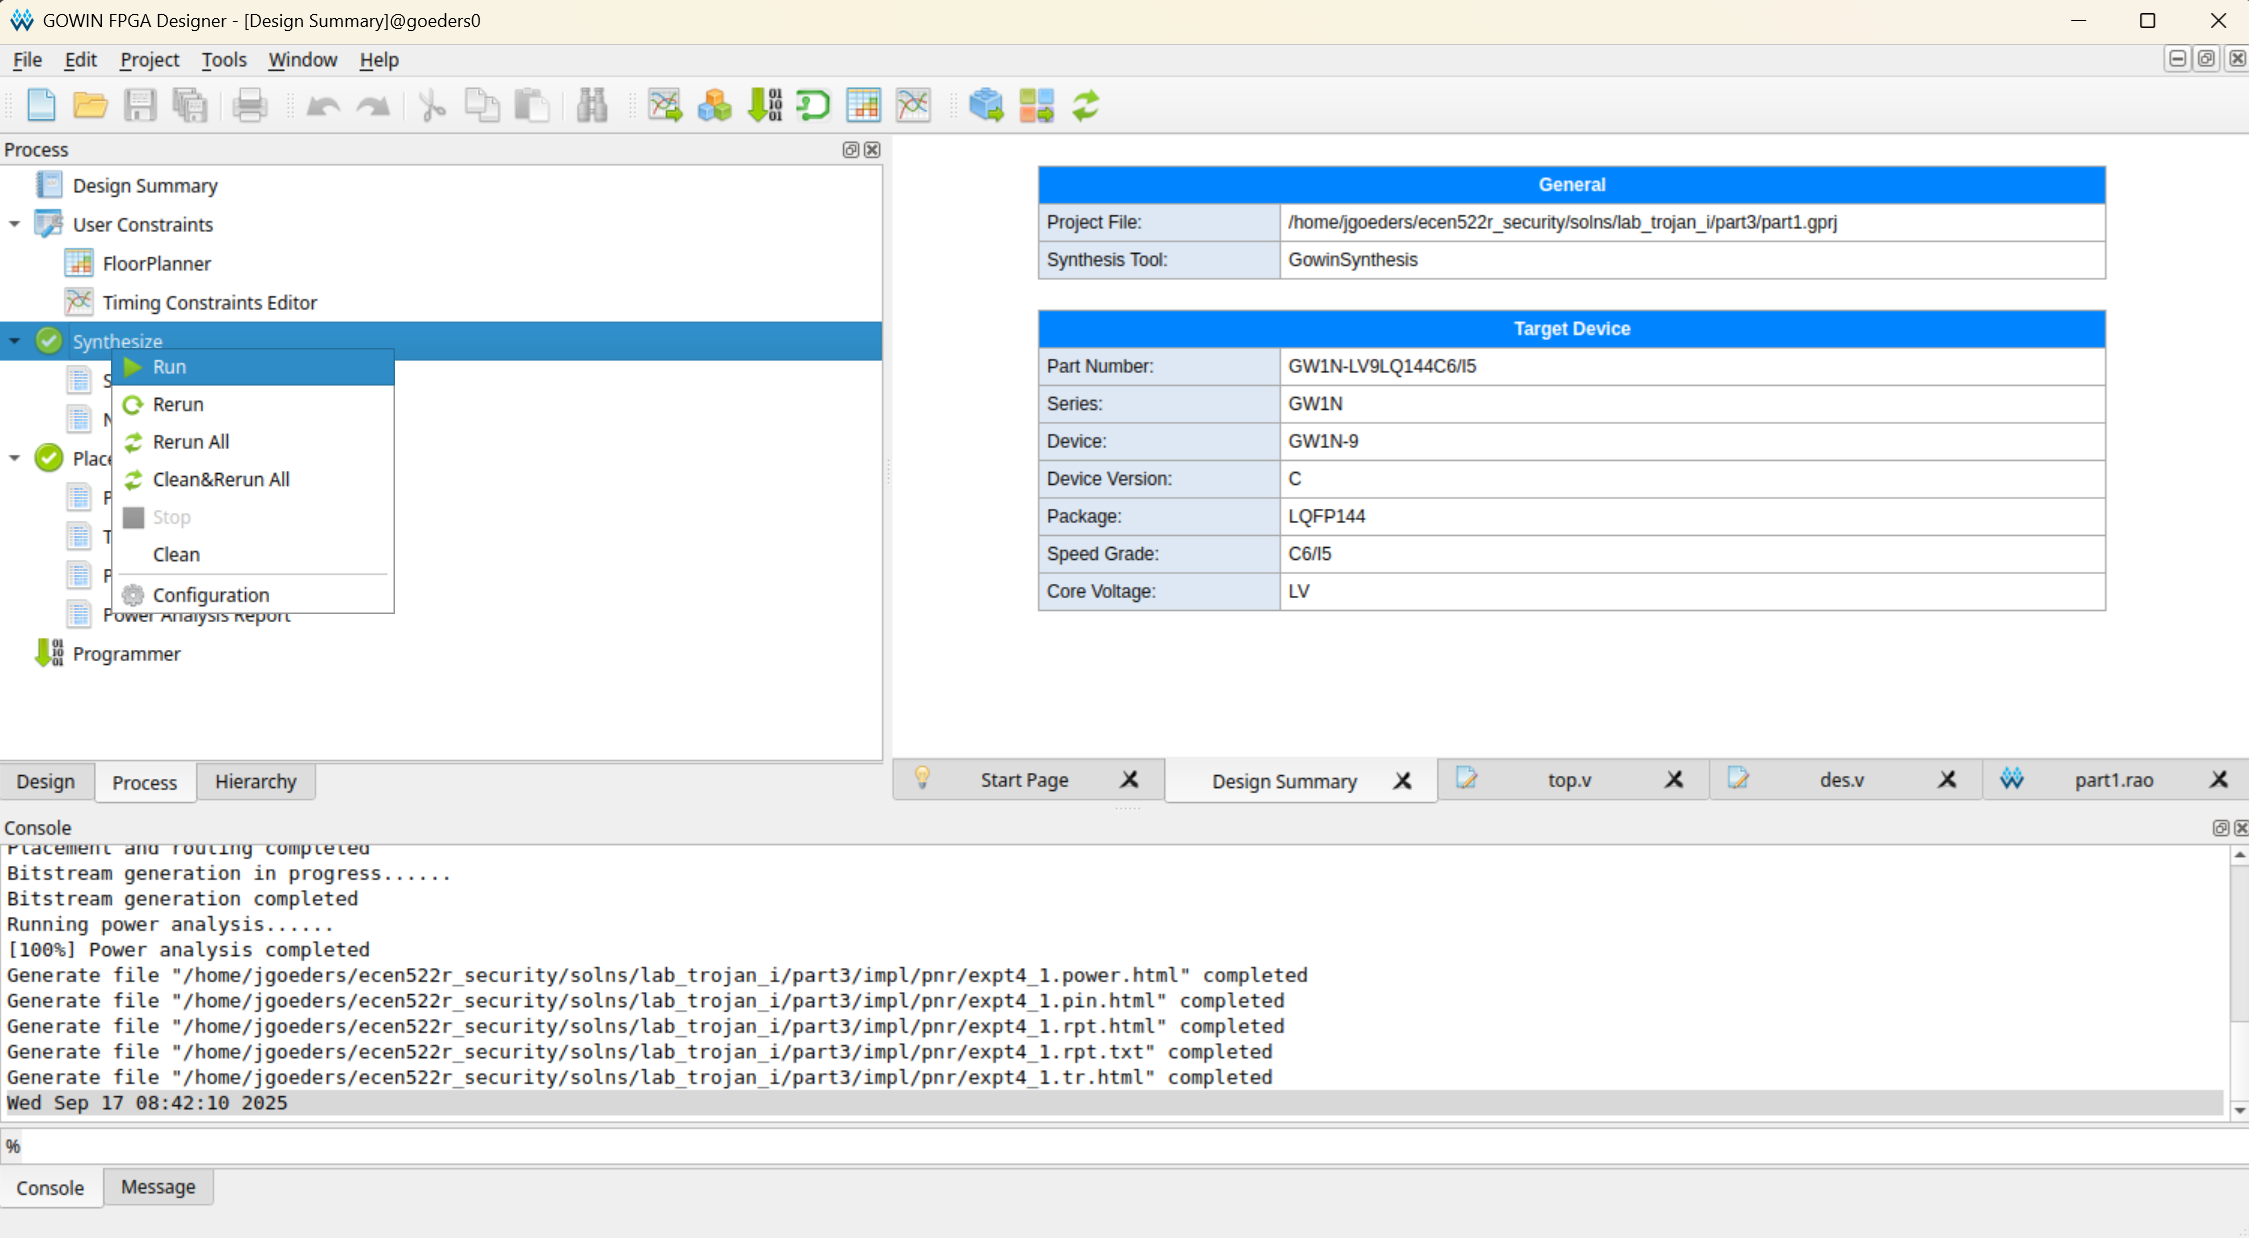Switch to the Message tab

click(158, 1187)
